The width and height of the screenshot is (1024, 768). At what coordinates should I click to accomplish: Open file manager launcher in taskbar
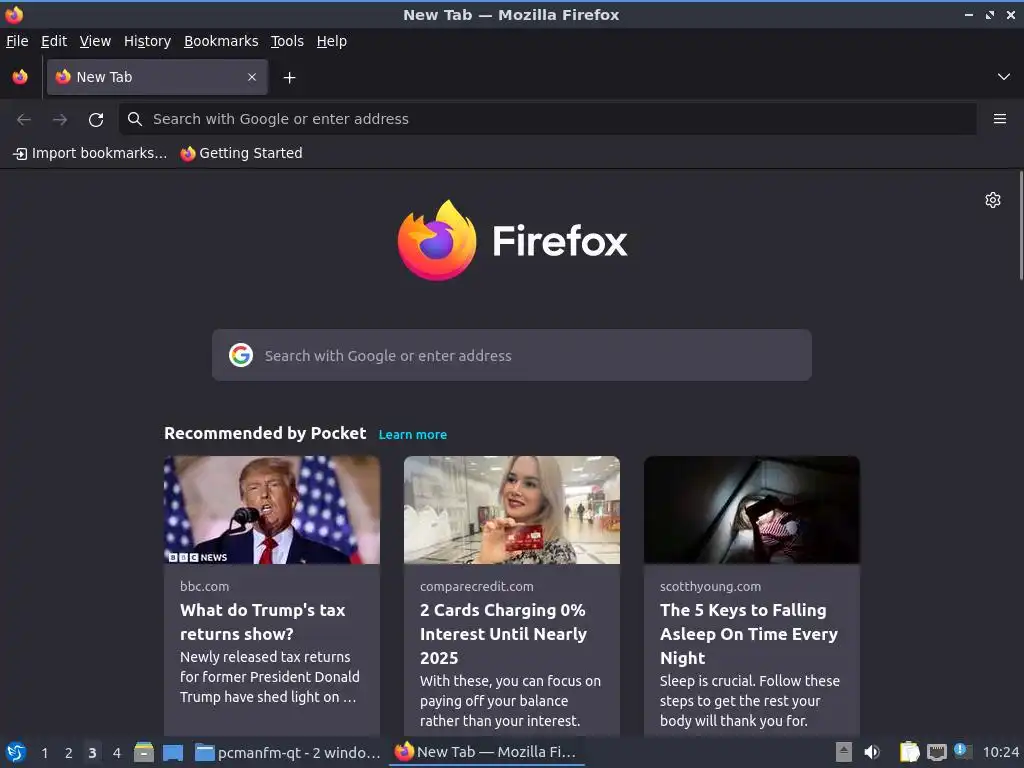click(144, 752)
